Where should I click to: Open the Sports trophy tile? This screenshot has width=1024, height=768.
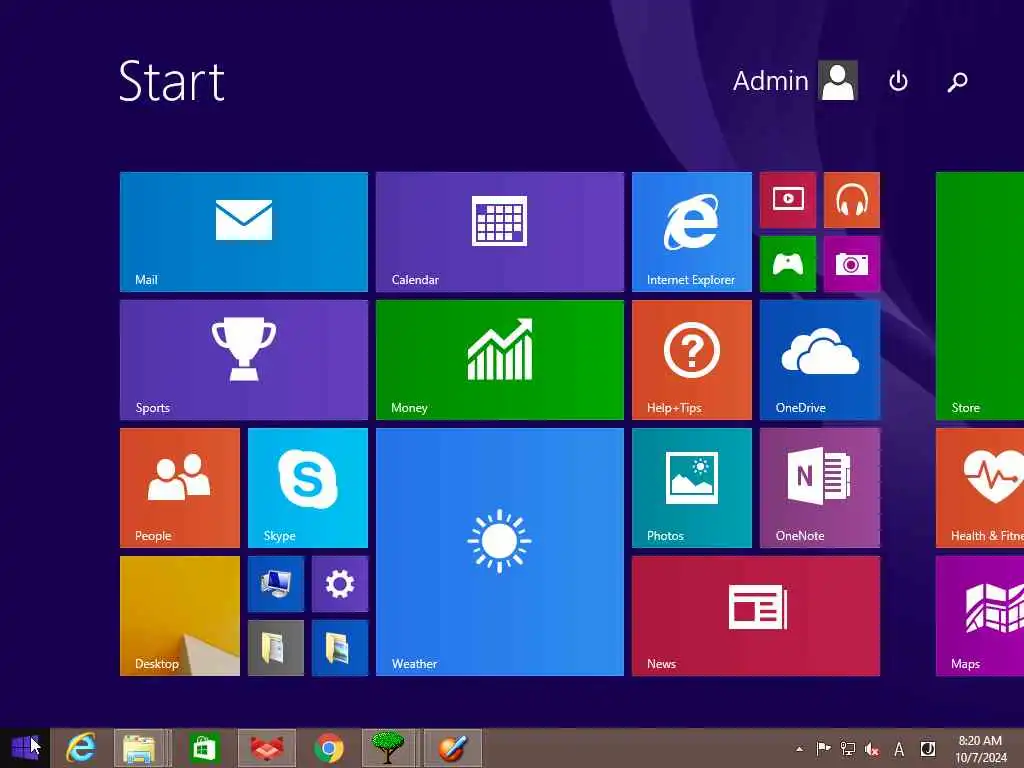(x=244, y=360)
